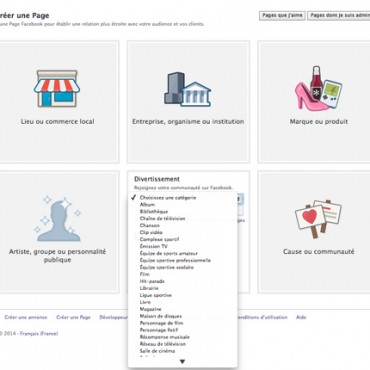The height and width of the screenshot is (370, 370).
Task: Select the heart signs cause icon
Action: (x=318, y=219)
